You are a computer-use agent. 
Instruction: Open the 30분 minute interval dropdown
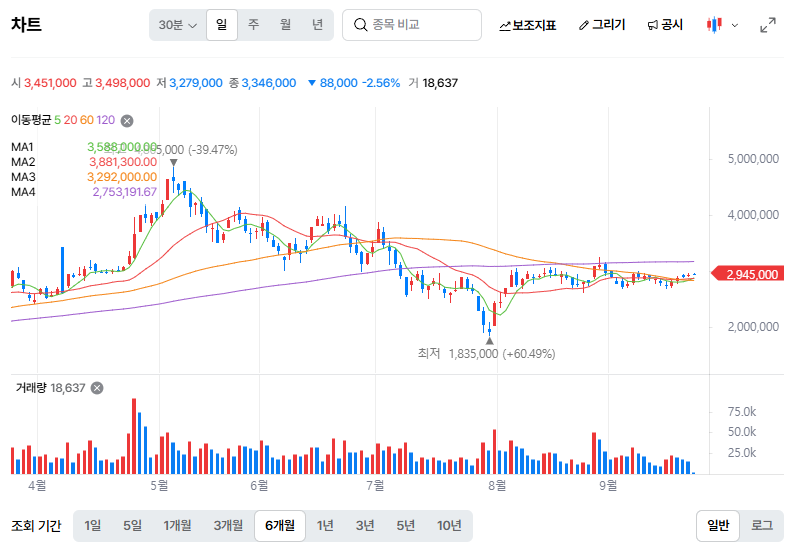(x=177, y=25)
